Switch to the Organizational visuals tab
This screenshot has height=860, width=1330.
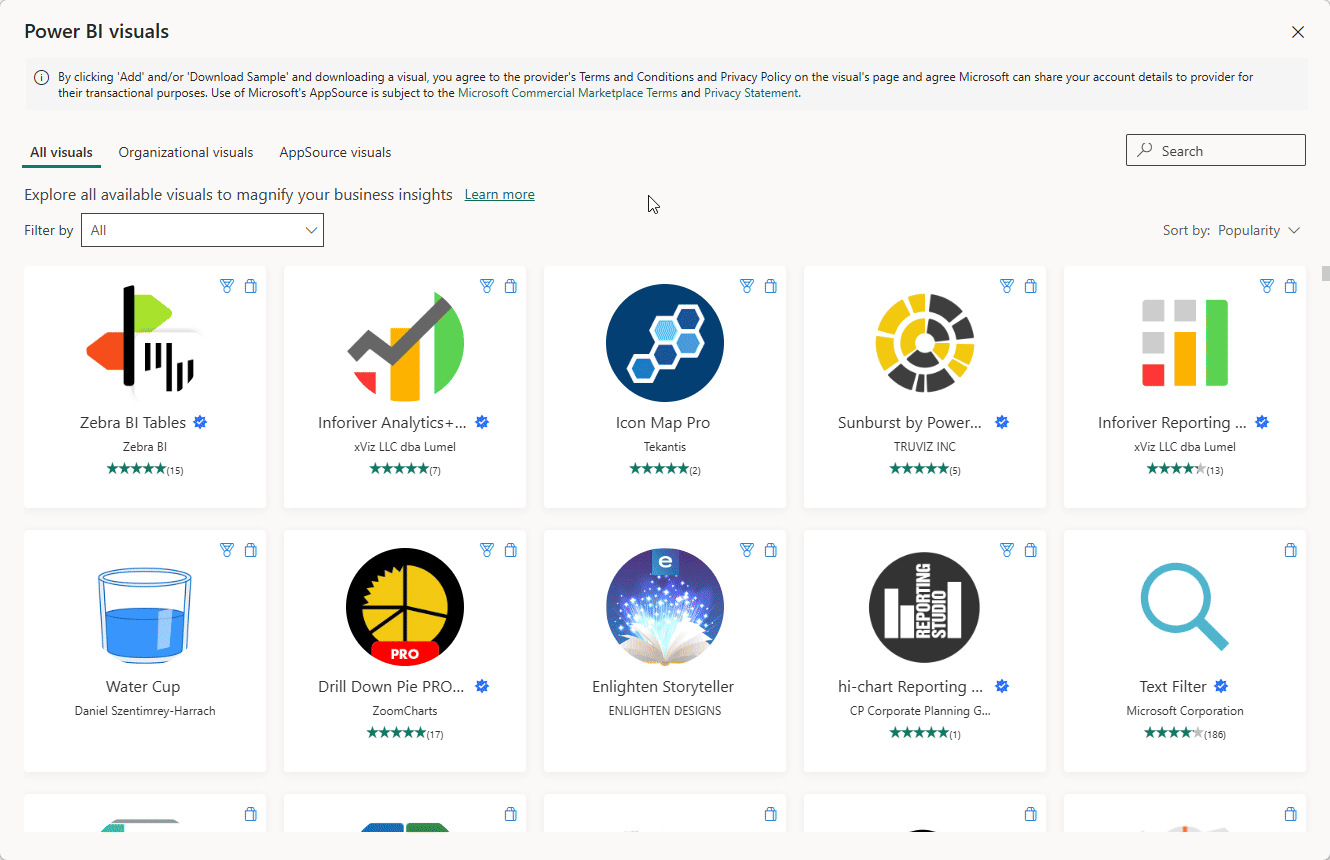tap(185, 152)
